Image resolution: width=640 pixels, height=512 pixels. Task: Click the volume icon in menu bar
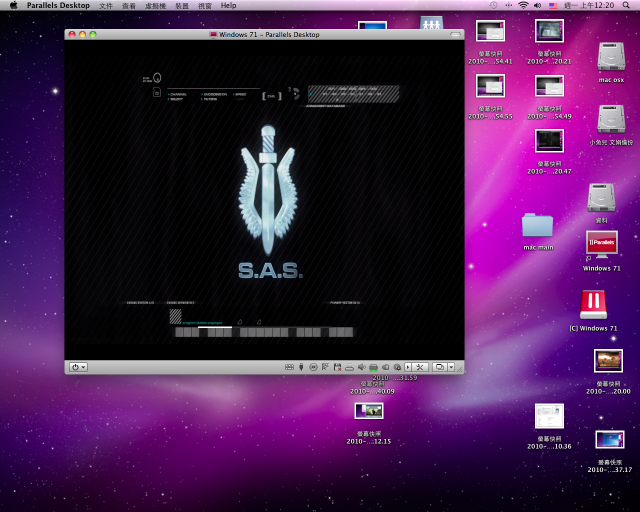point(538,5)
